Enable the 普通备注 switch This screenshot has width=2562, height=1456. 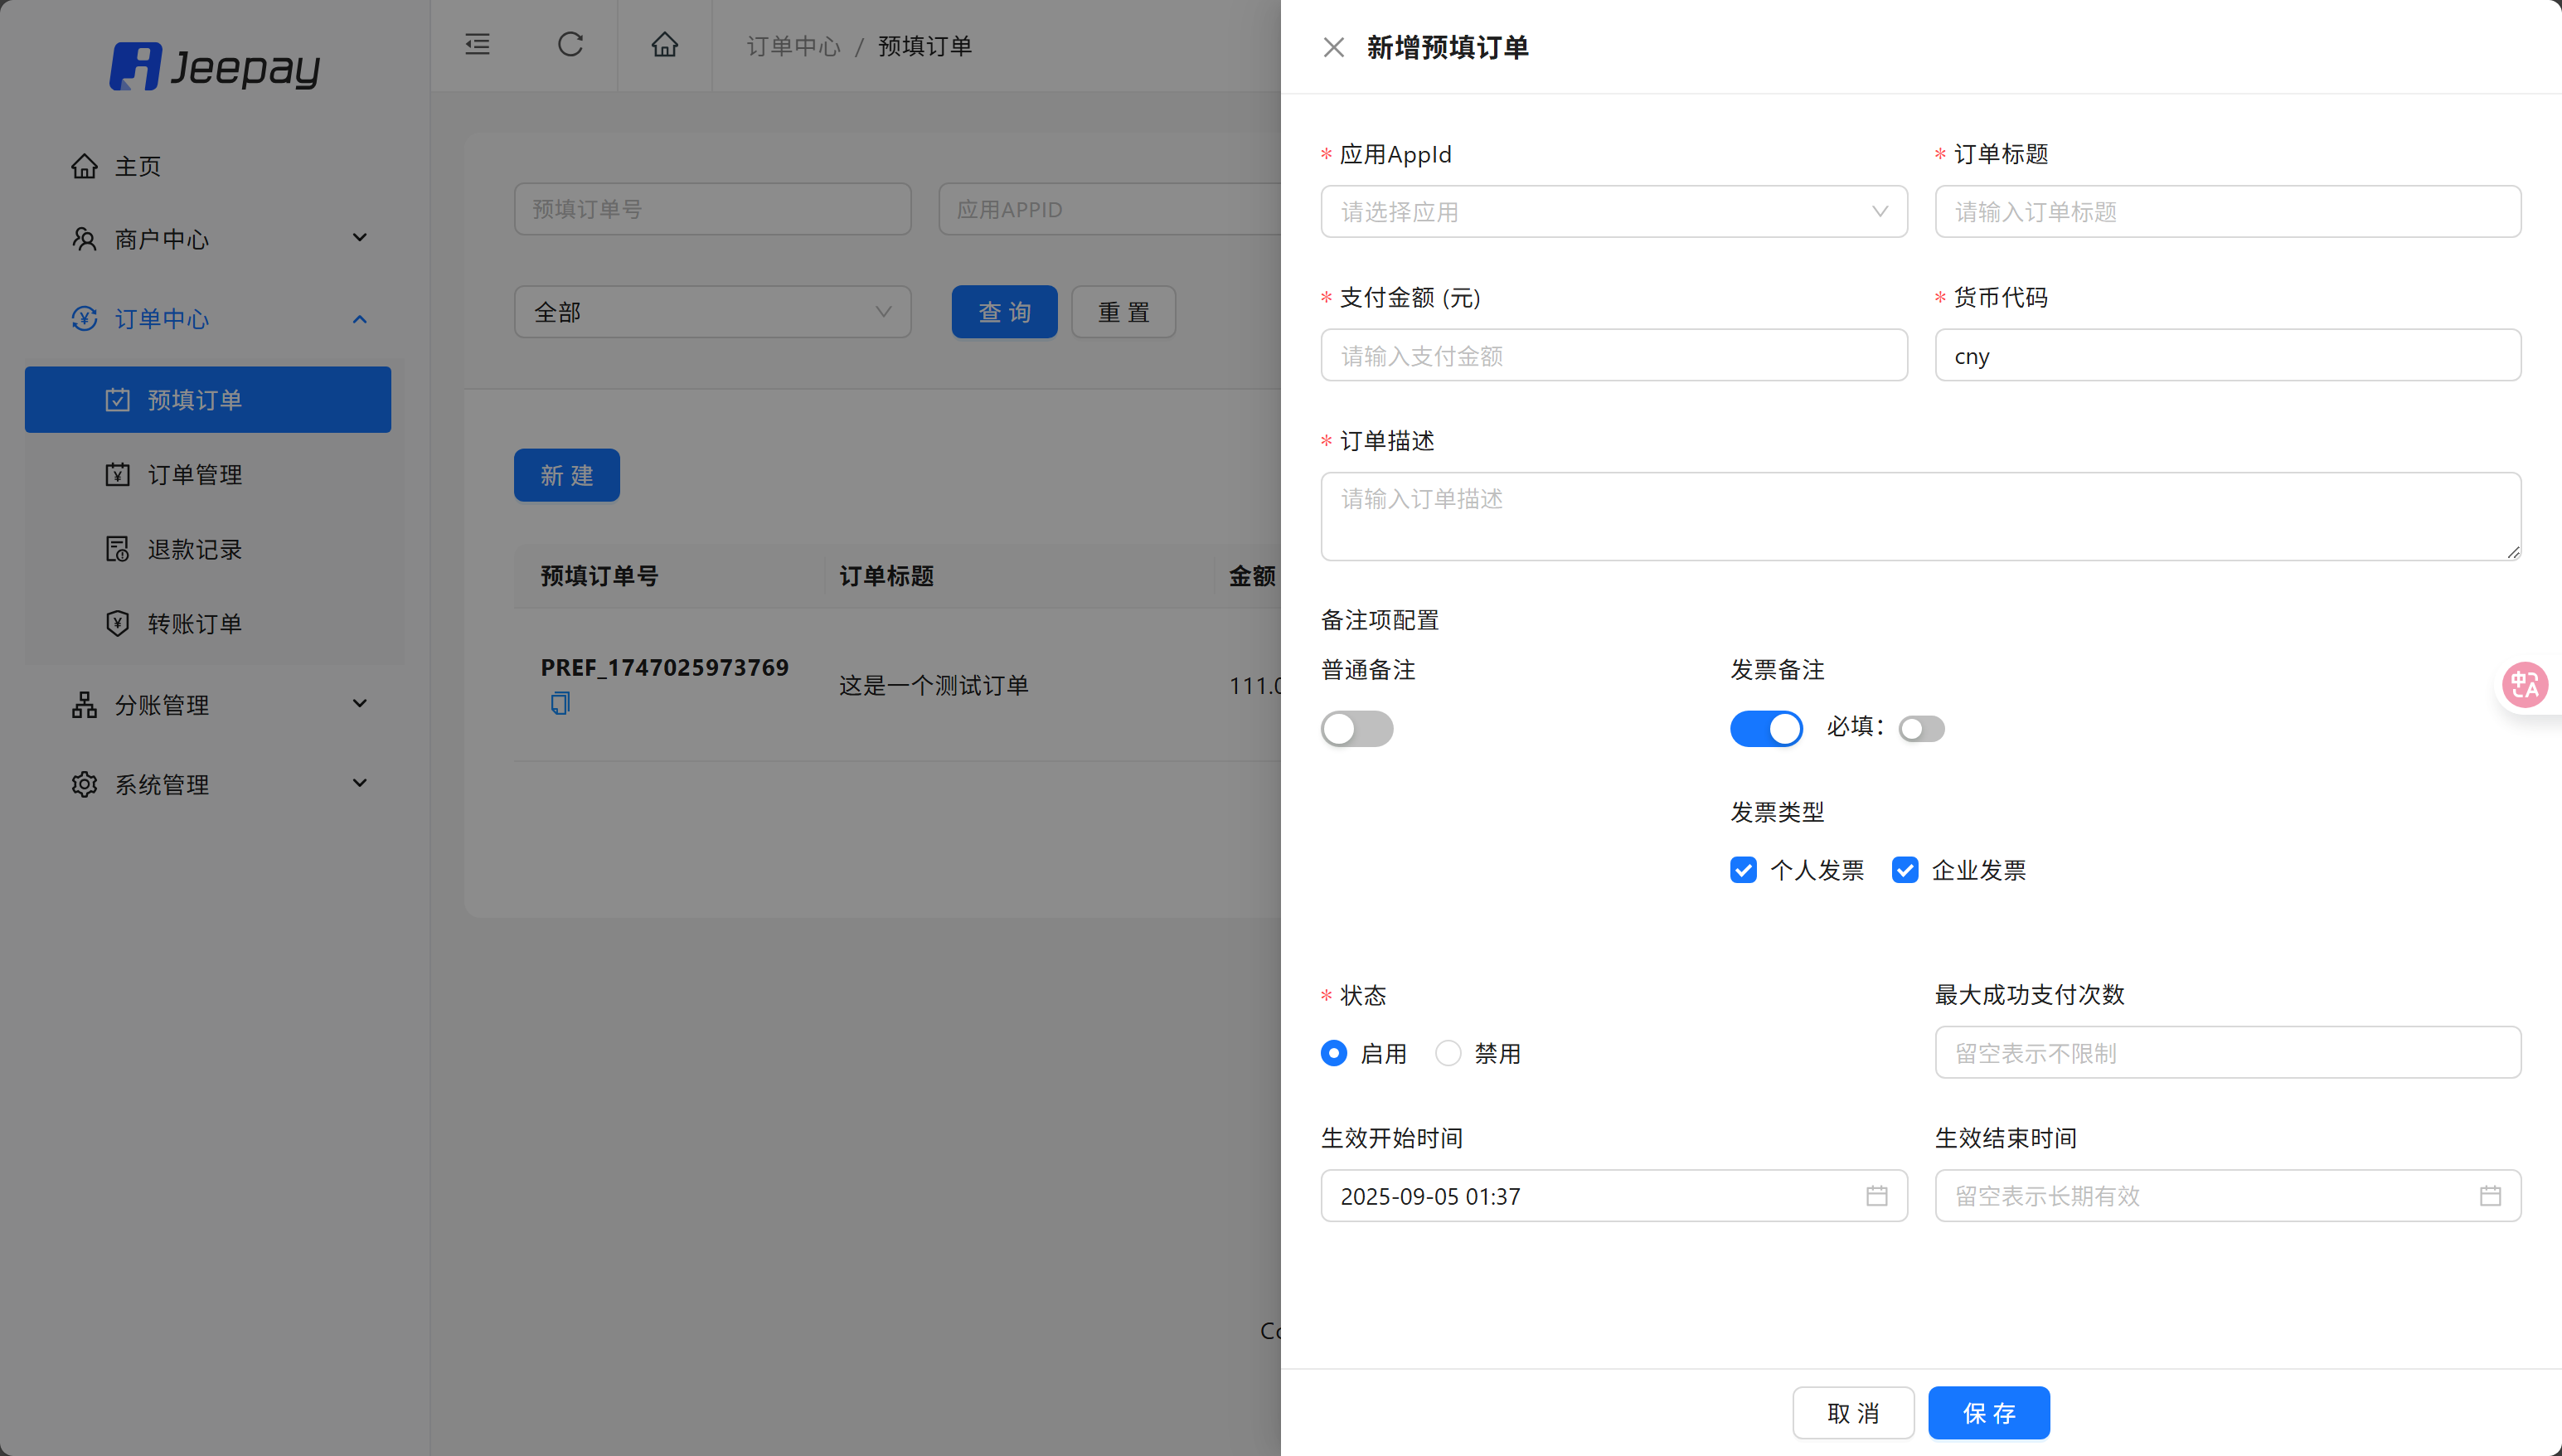click(x=1356, y=729)
